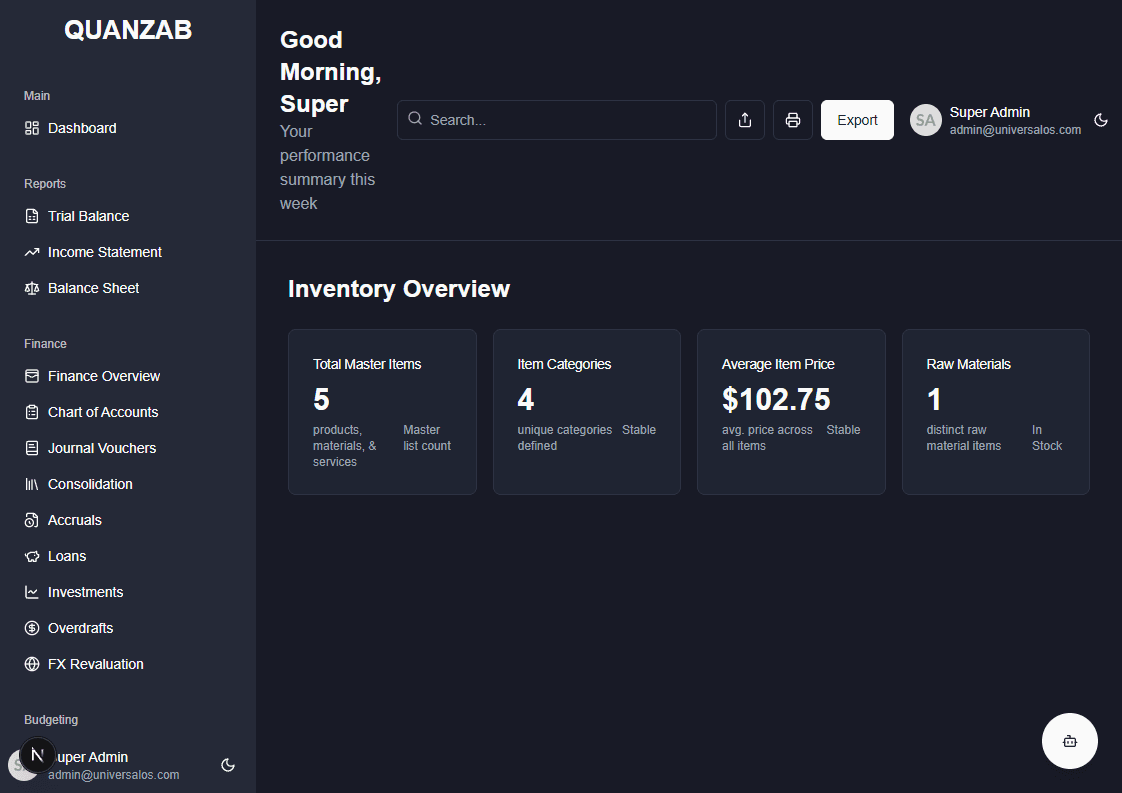This screenshot has height=793, width=1122.
Task: Click the Export button
Action: pos(857,120)
